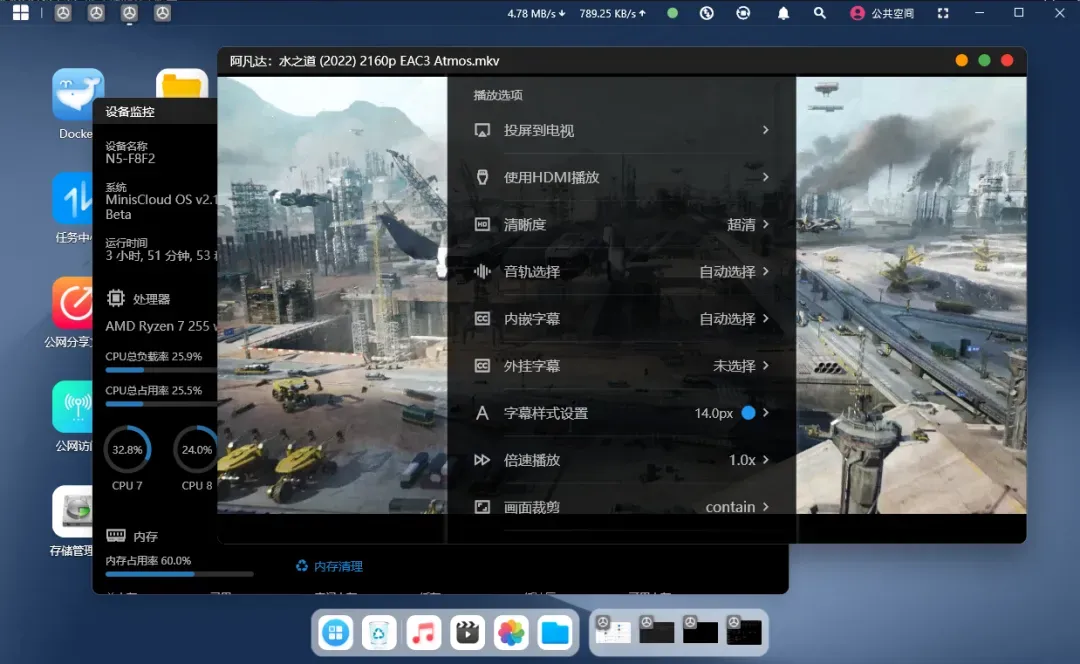Click the 公共空间 user account button
Viewport: 1080px width, 664px height.
[882, 13]
